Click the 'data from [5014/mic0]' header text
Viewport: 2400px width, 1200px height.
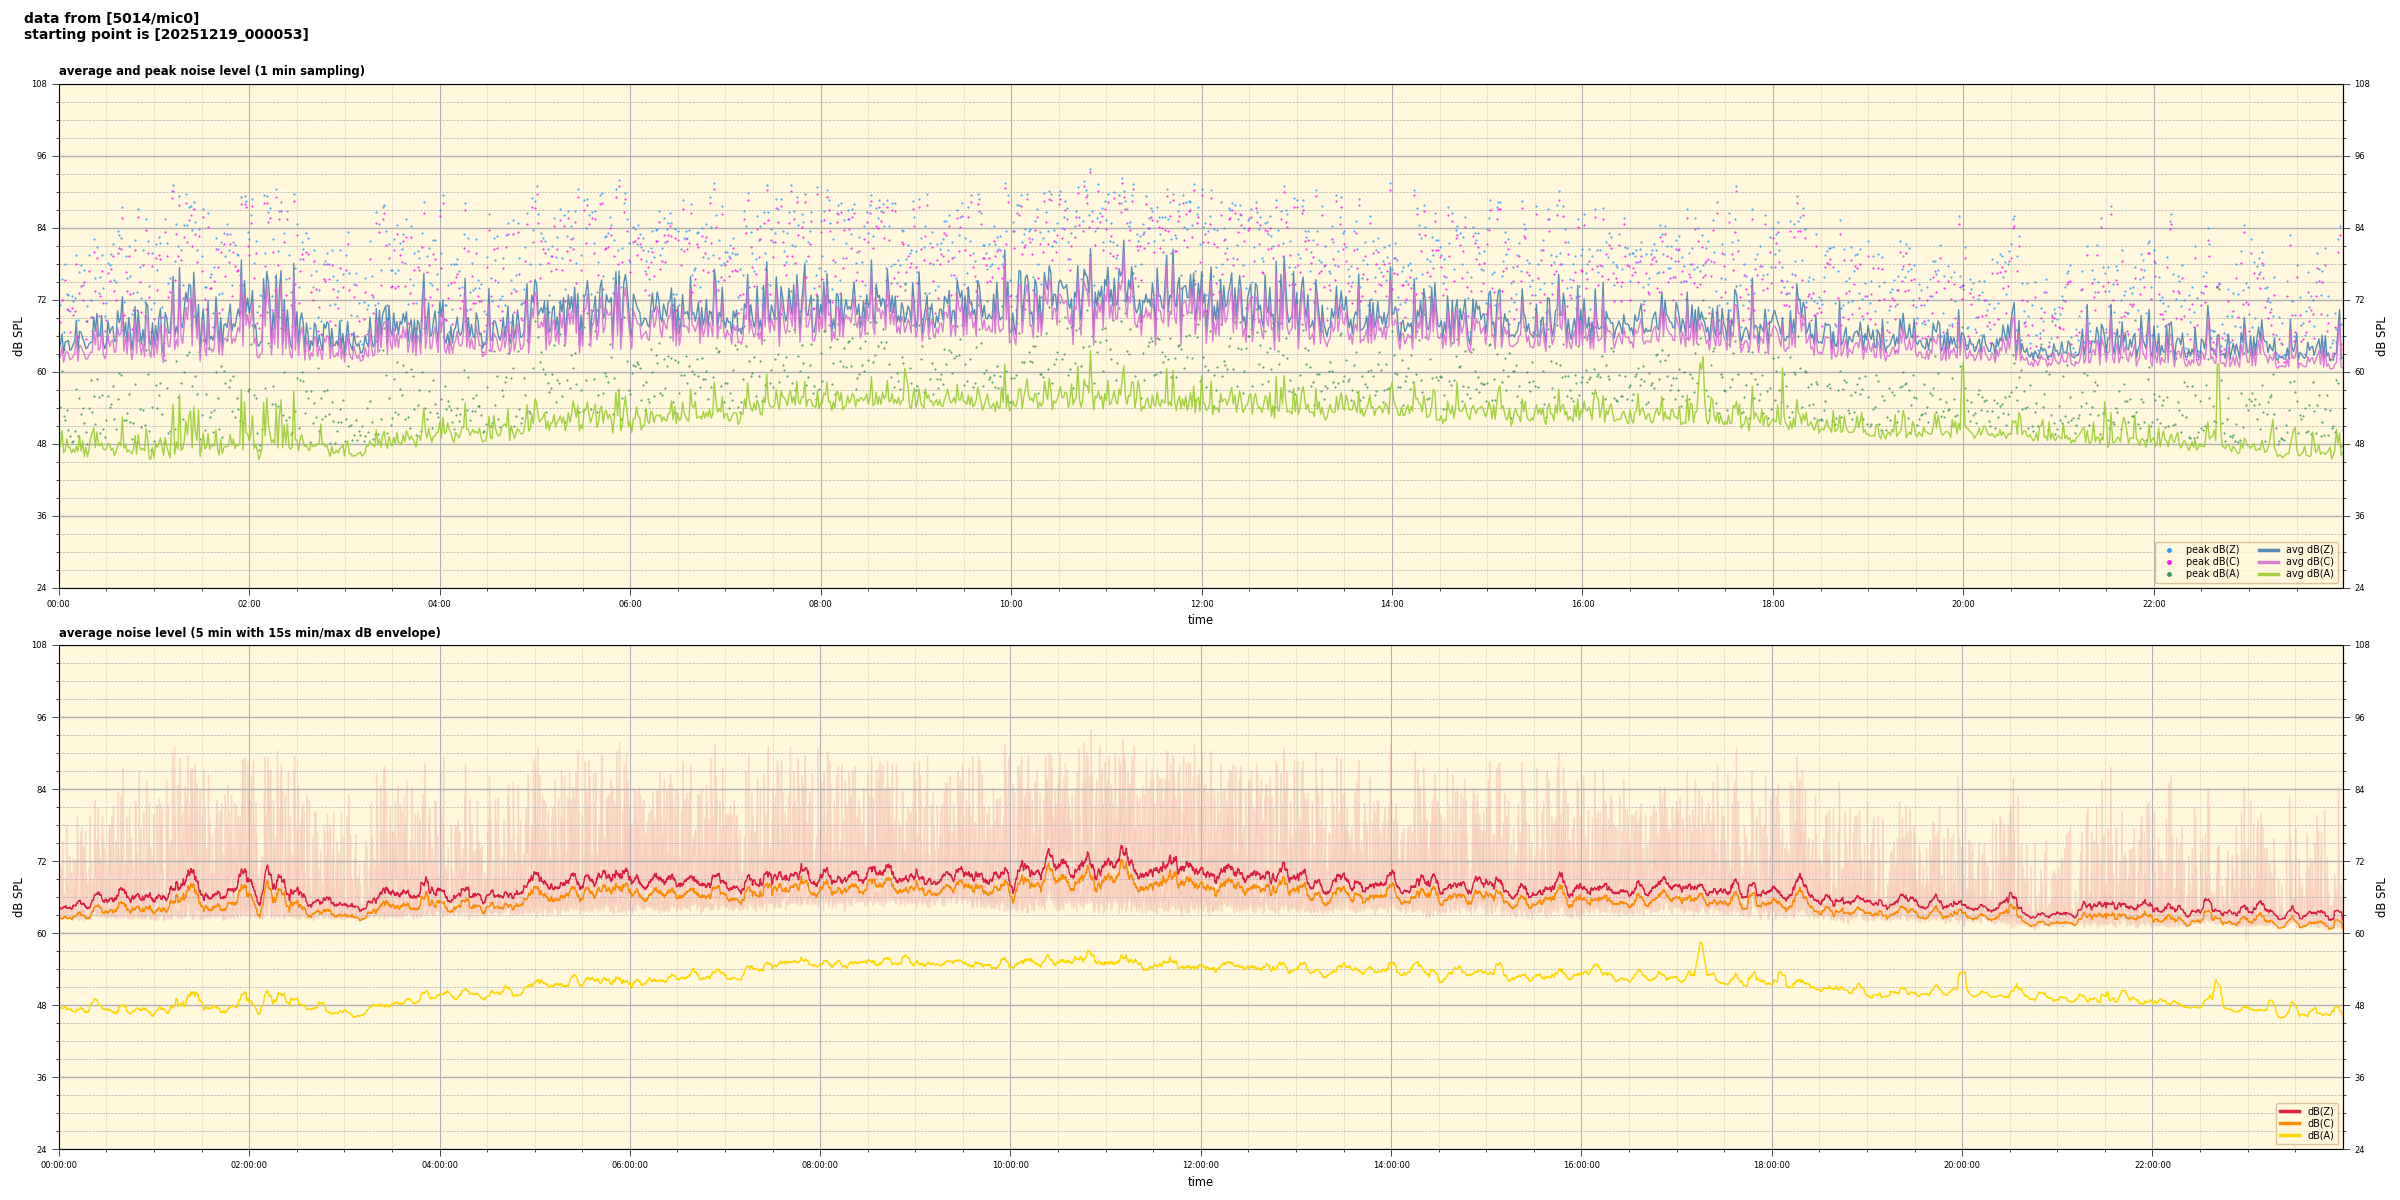111,18
